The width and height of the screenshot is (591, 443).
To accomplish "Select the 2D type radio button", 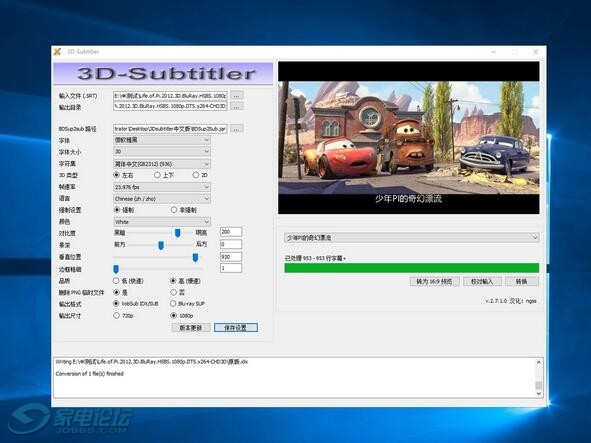I will point(196,175).
